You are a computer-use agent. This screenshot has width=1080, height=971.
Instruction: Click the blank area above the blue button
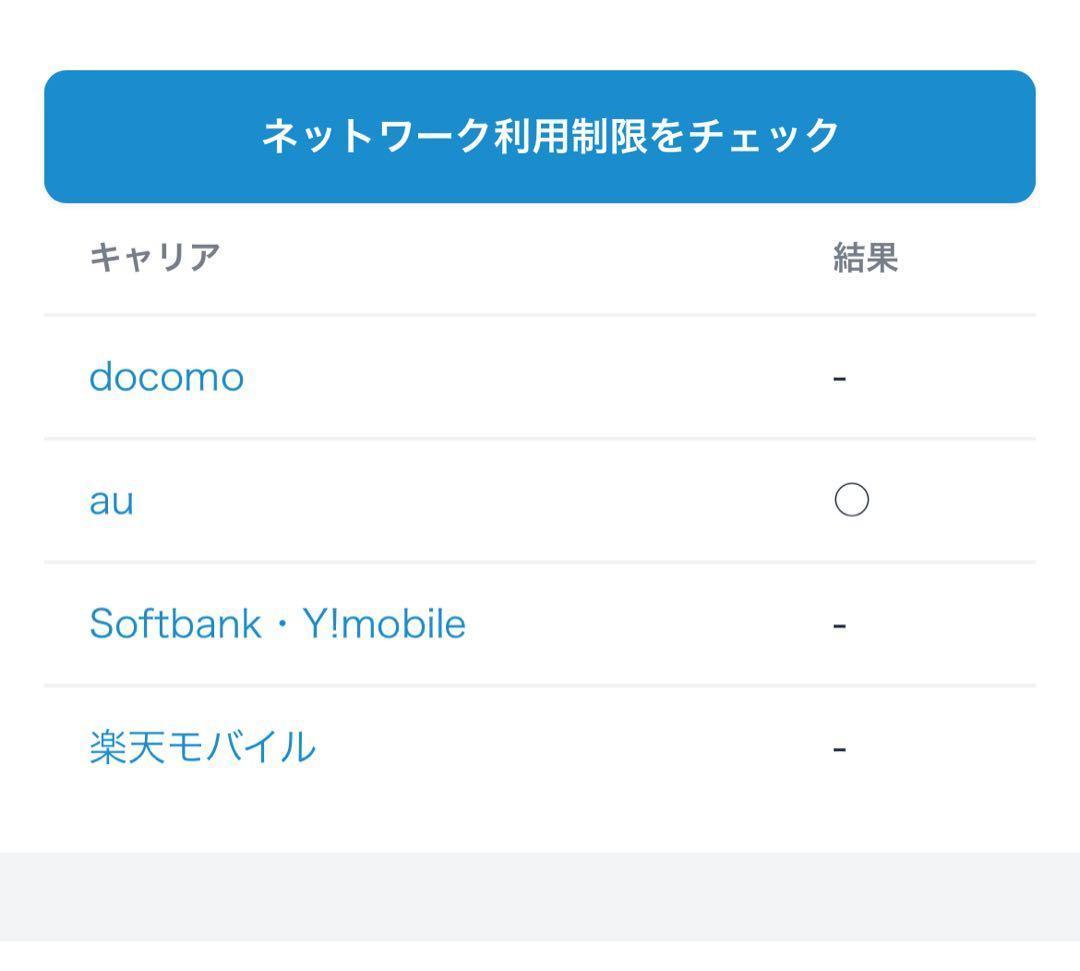(540, 35)
